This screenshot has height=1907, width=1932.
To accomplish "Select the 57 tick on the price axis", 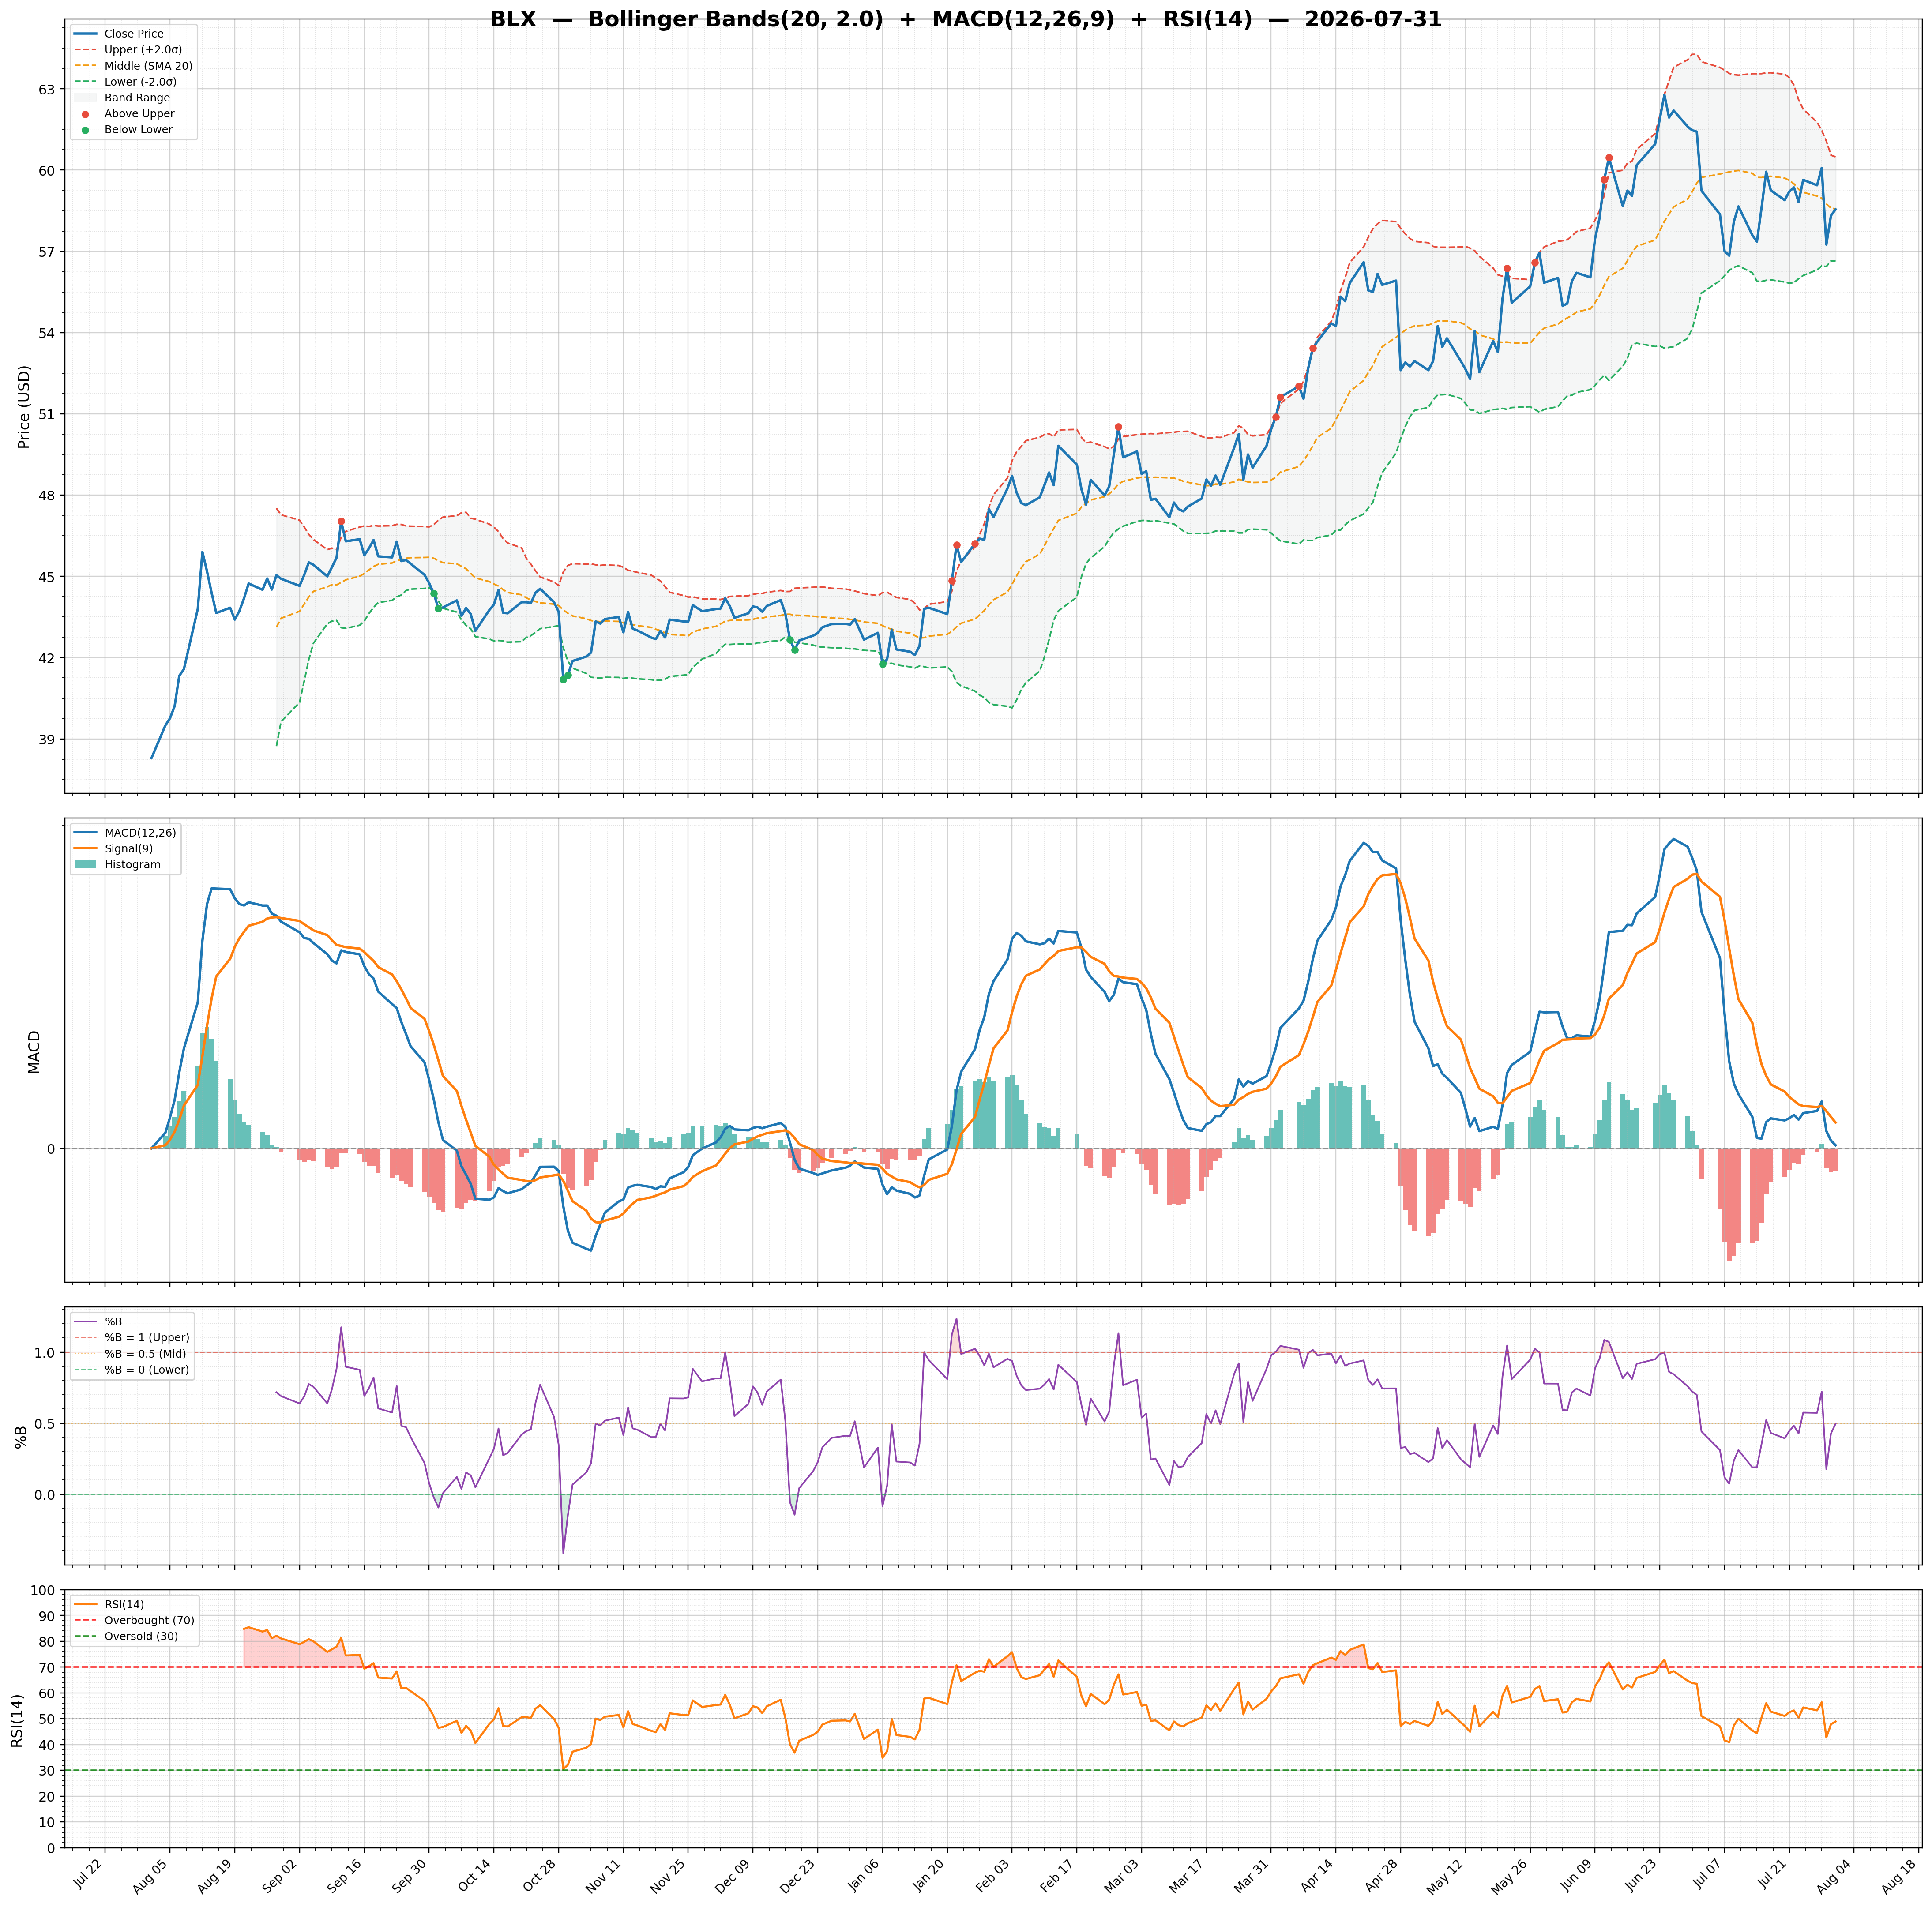I will [47, 252].
